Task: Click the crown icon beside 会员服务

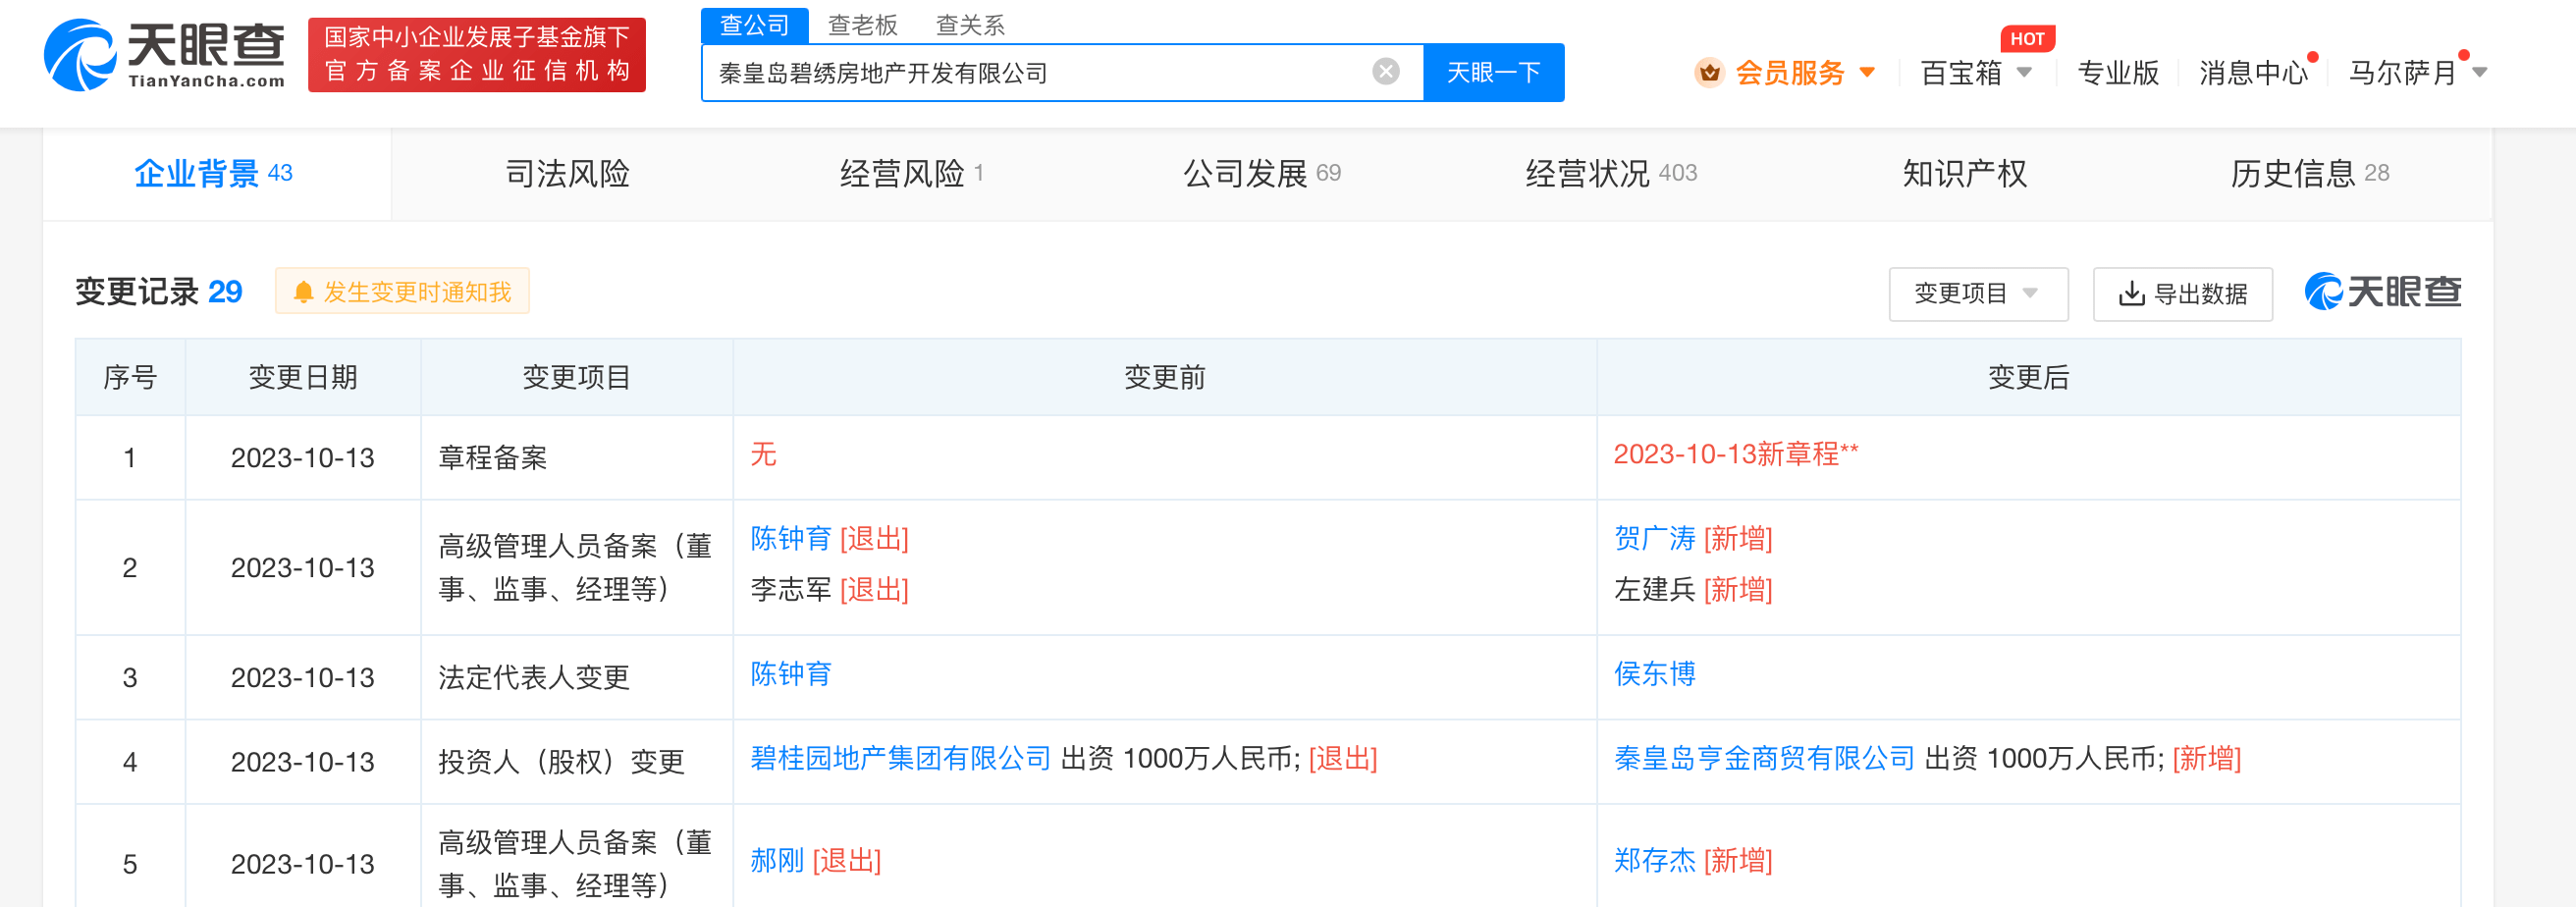Action: [x=1709, y=73]
